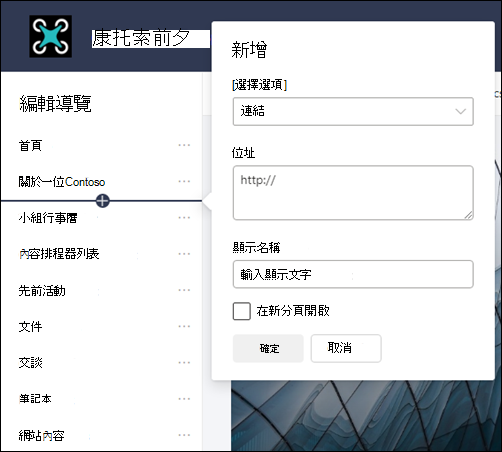This screenshot has width=502, height=452.
Task: Select the 內容排程器列表 navigation item
Action: [x=59, y=254]
